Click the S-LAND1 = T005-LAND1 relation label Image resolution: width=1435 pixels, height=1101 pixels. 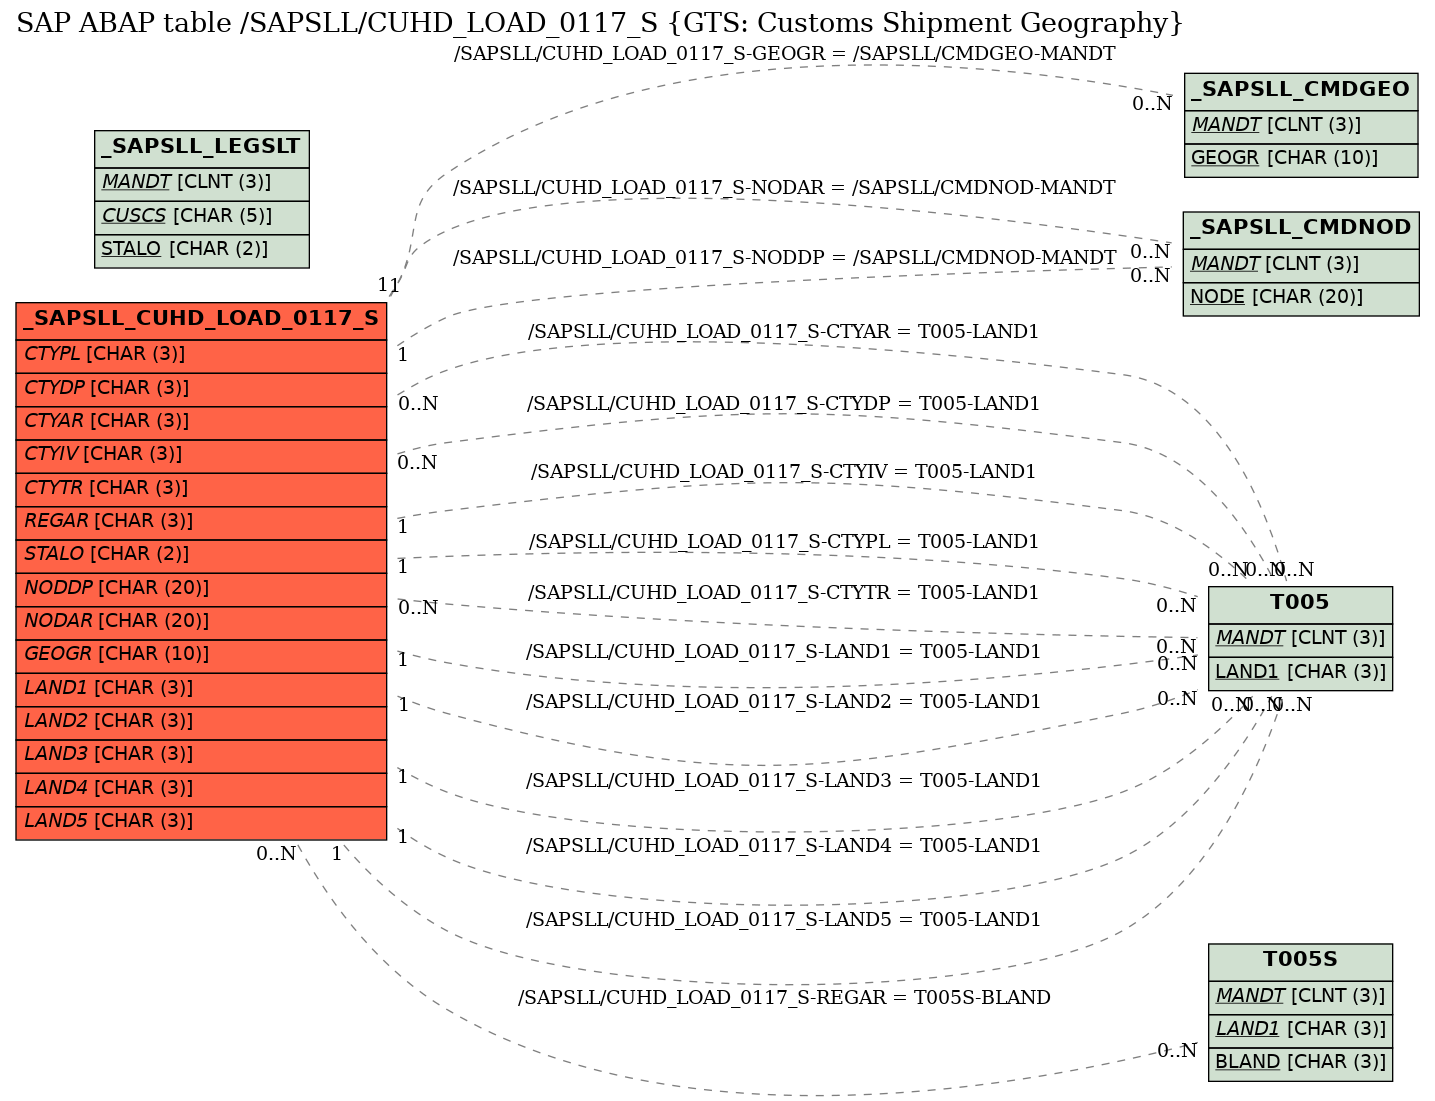pos(784,652)
